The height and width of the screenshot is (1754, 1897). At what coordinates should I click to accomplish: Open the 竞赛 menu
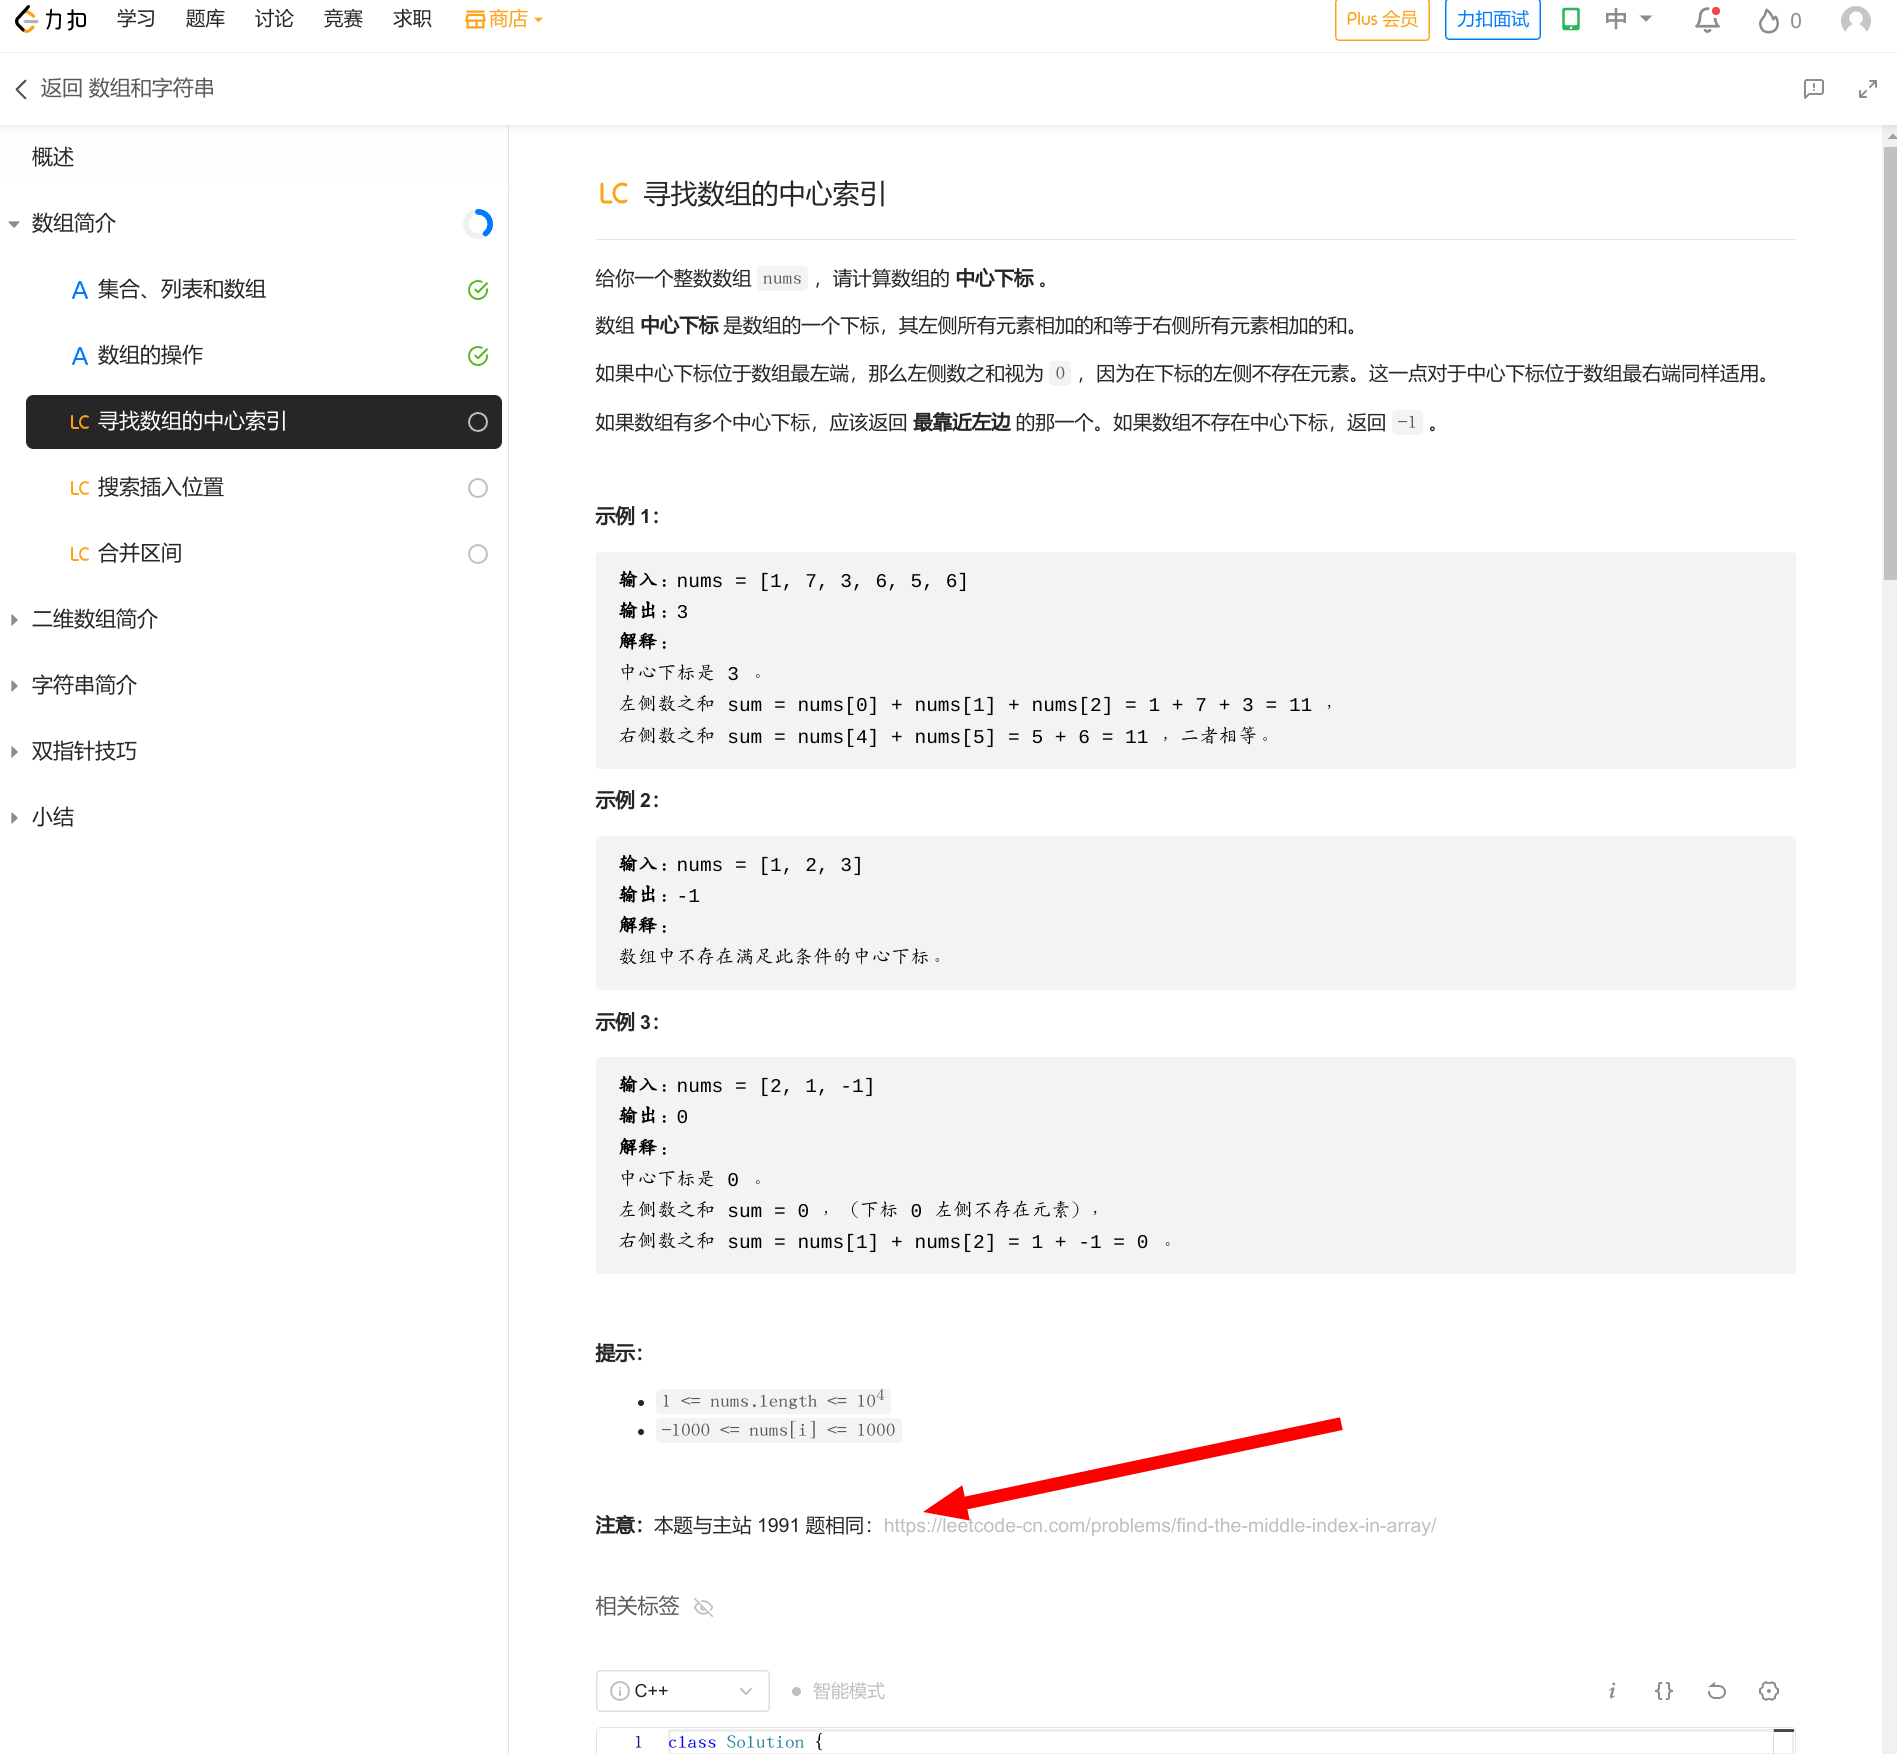pos(343,19)
